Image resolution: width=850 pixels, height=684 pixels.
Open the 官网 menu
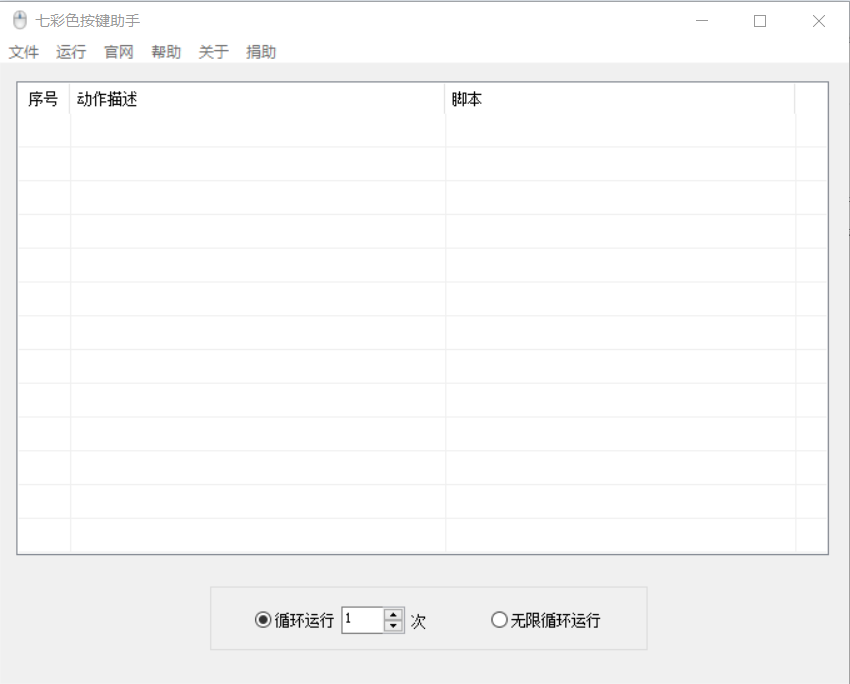(119, 52)
